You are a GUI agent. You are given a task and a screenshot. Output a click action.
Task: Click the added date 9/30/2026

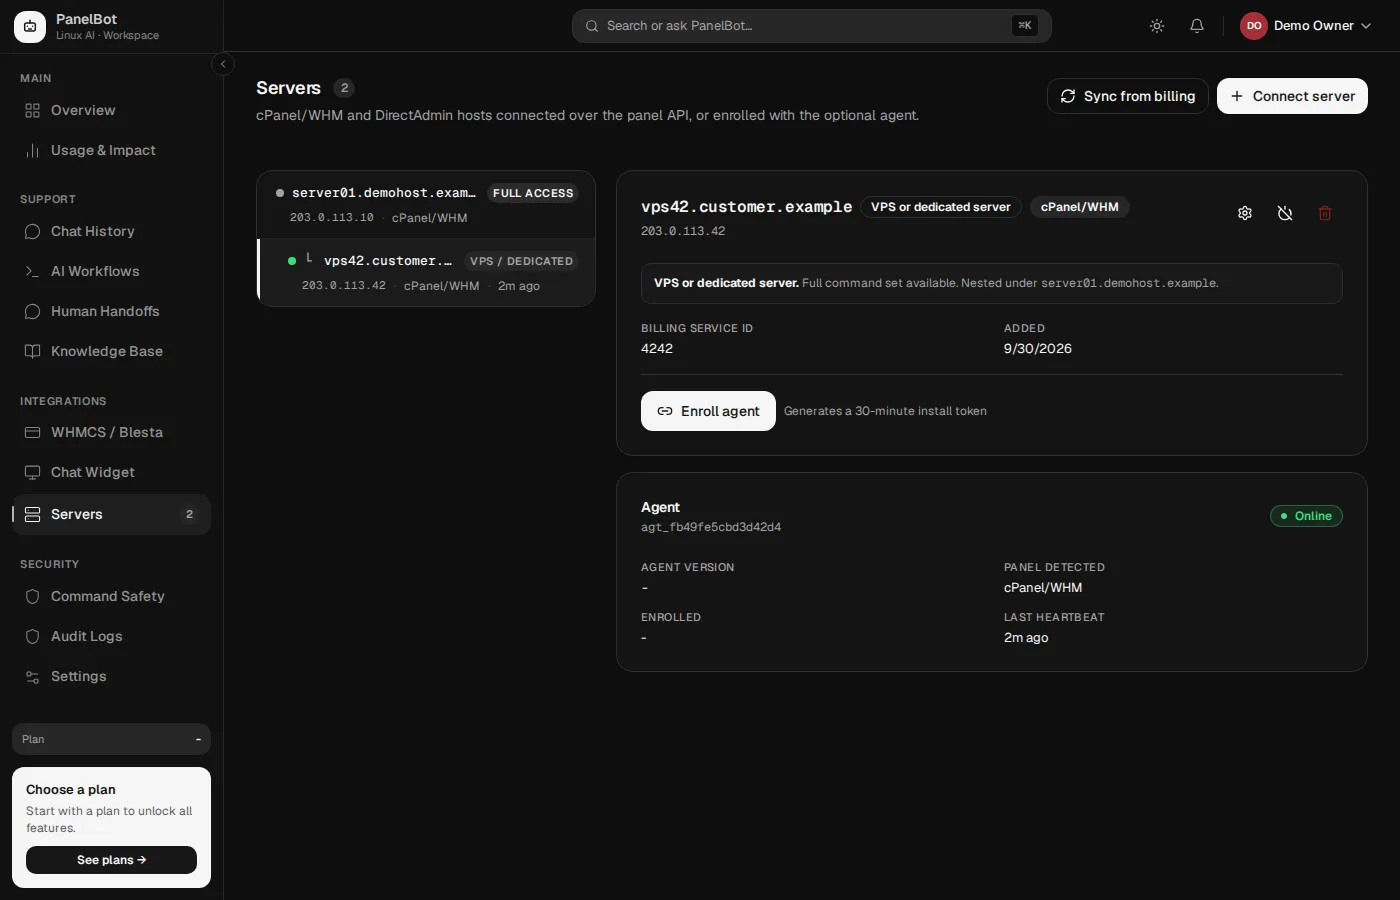(x=1038, y=349)
